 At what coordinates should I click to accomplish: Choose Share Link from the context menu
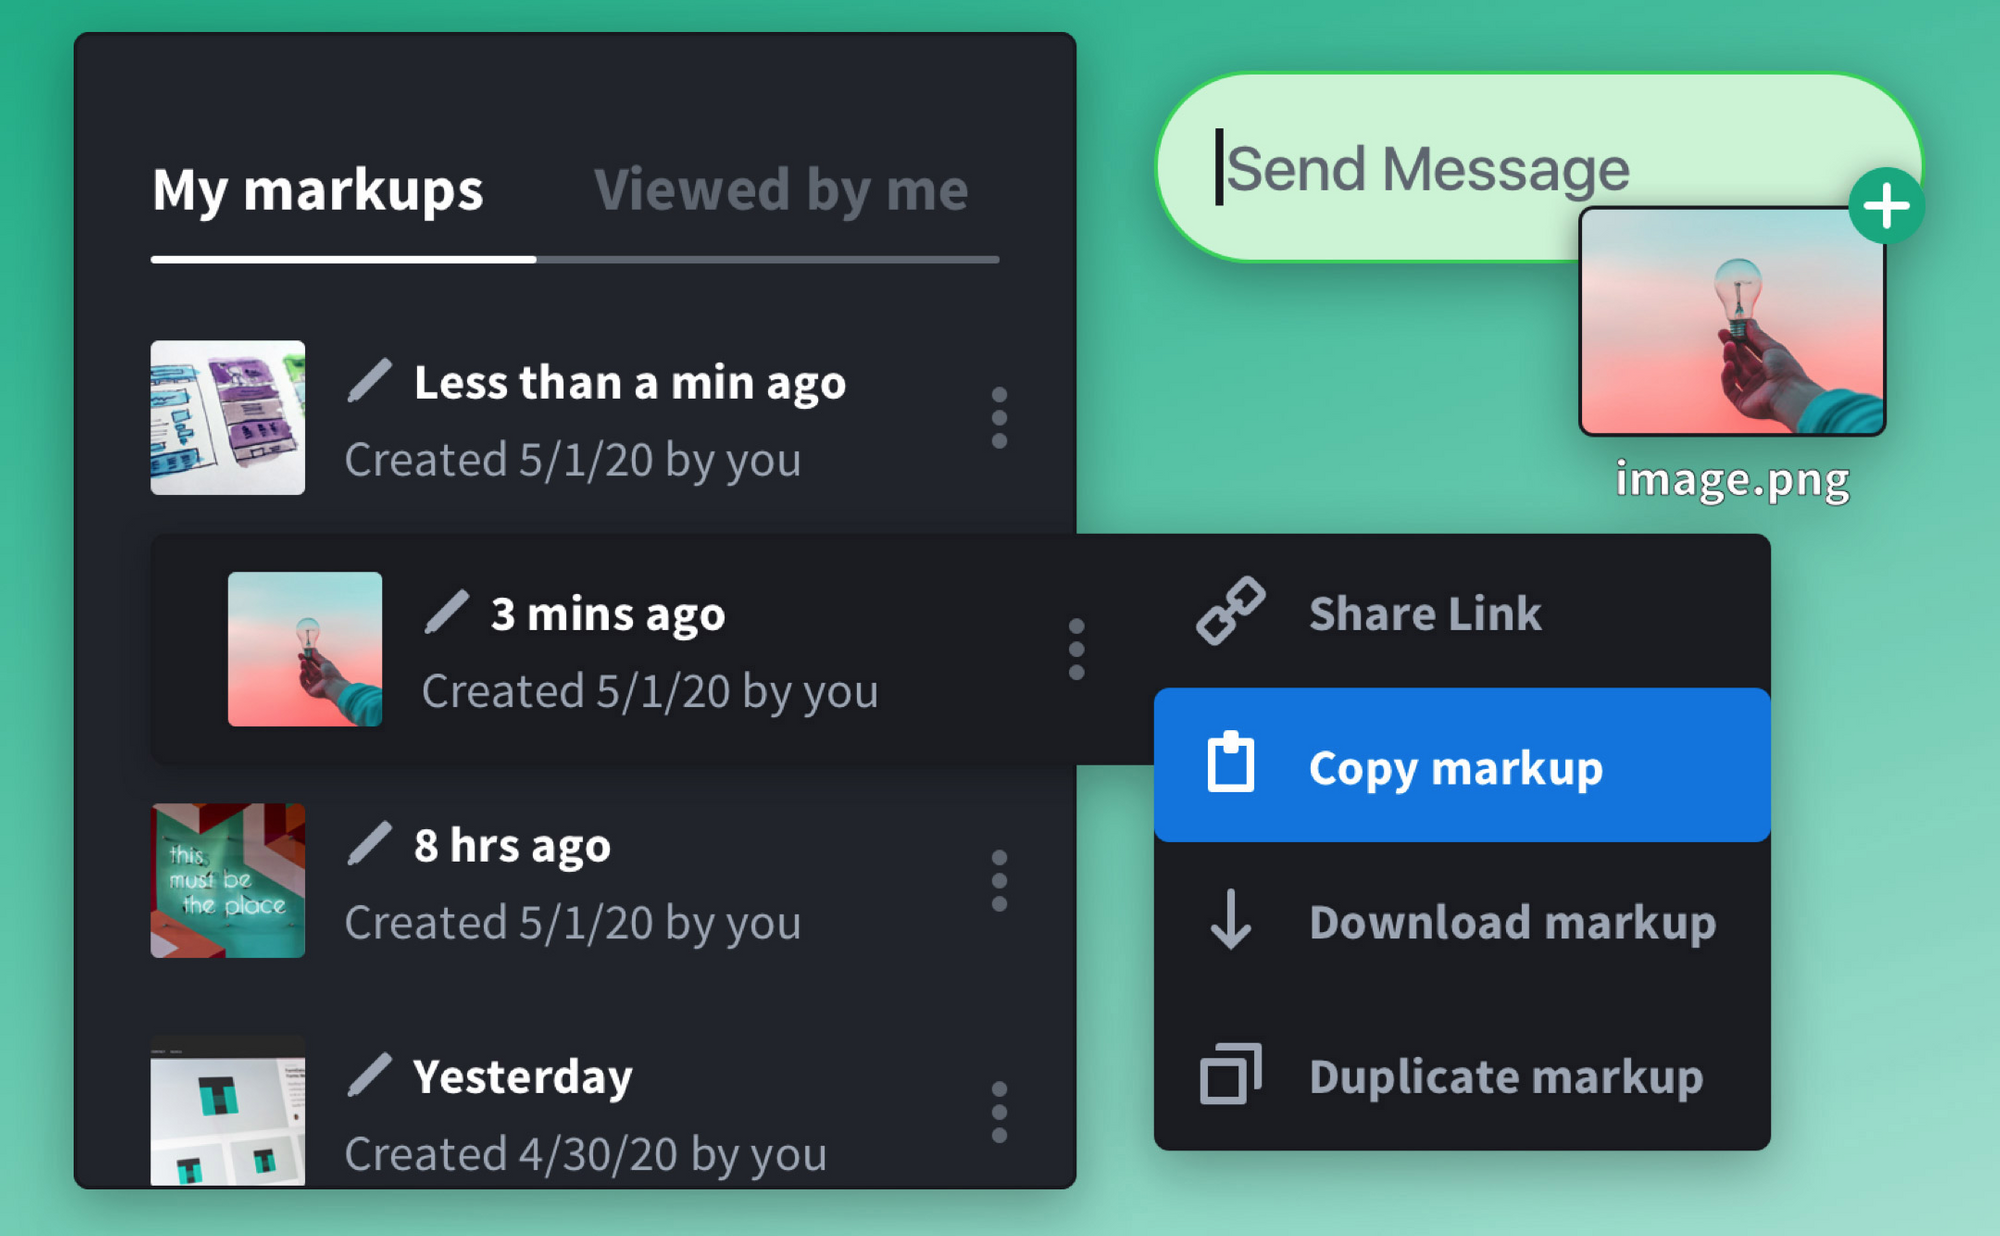[x=1462, y=612]
